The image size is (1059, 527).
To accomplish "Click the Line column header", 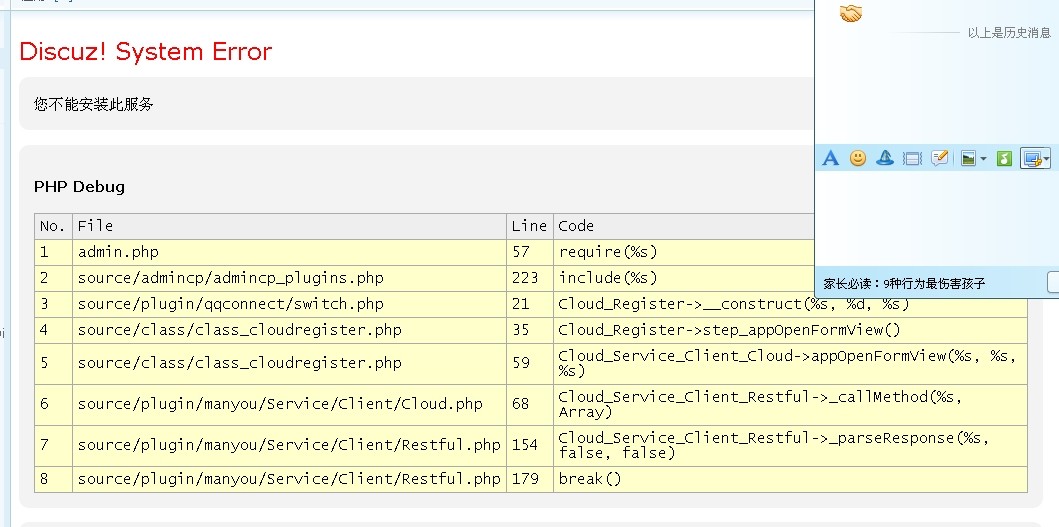I will coord(530,226).
